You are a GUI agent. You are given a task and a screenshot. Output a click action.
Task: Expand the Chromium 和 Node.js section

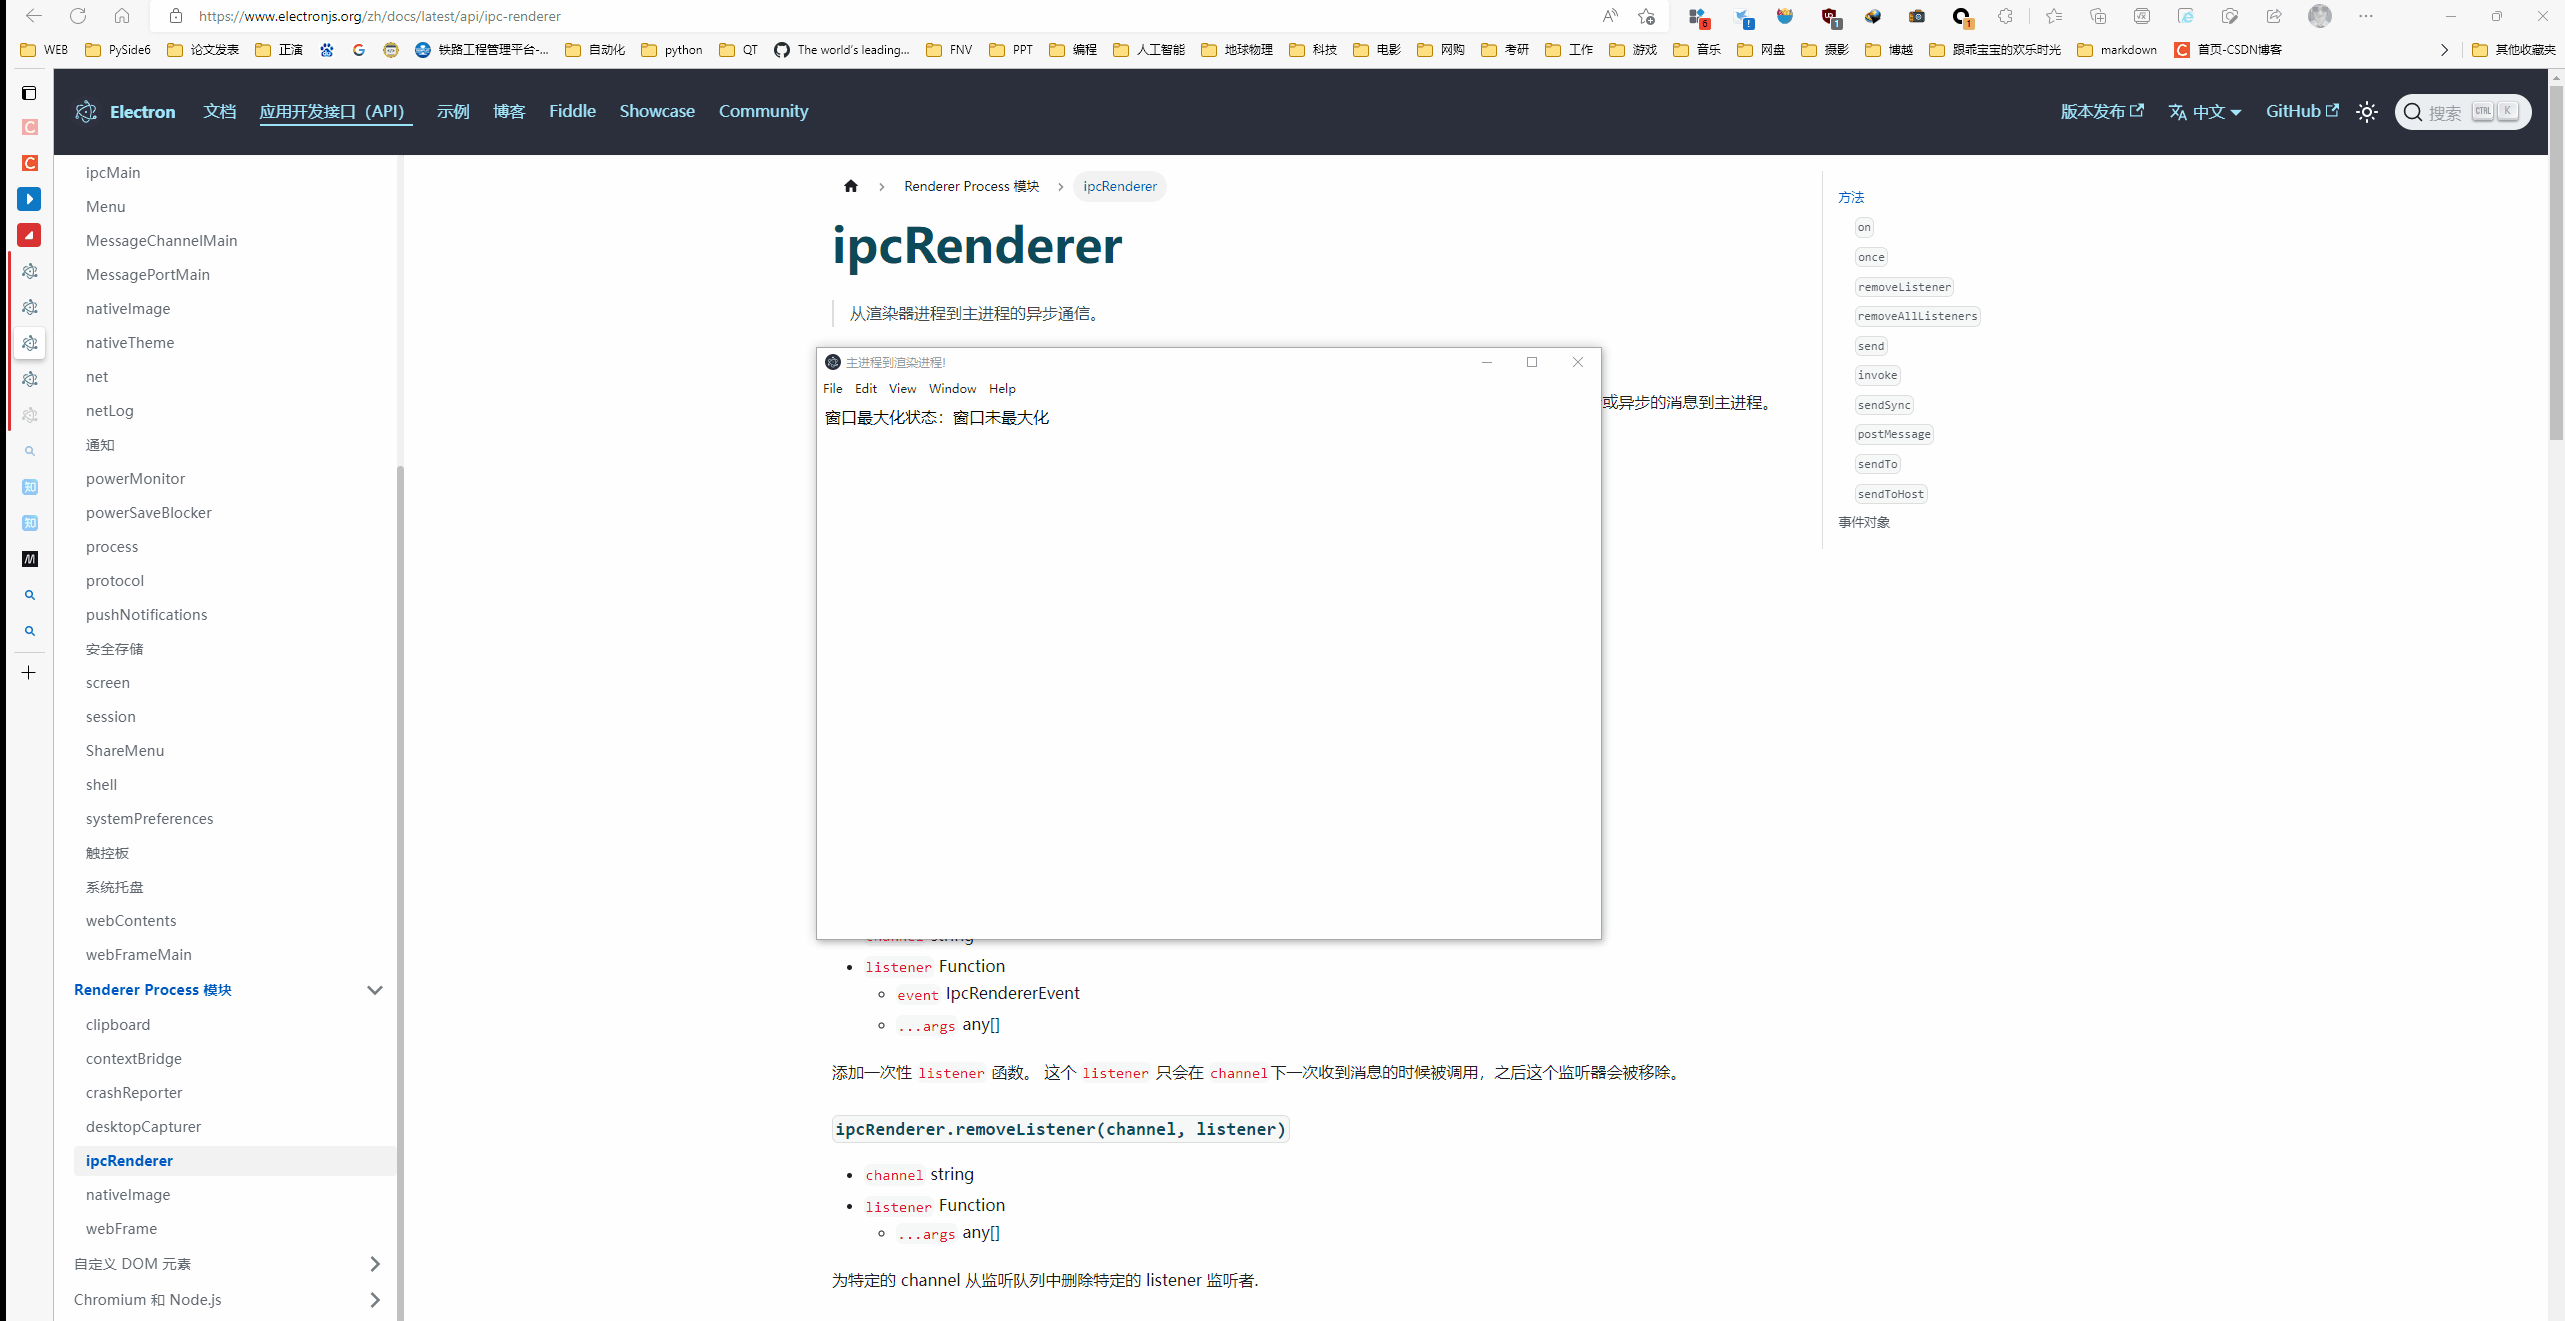click(375, 1300)
